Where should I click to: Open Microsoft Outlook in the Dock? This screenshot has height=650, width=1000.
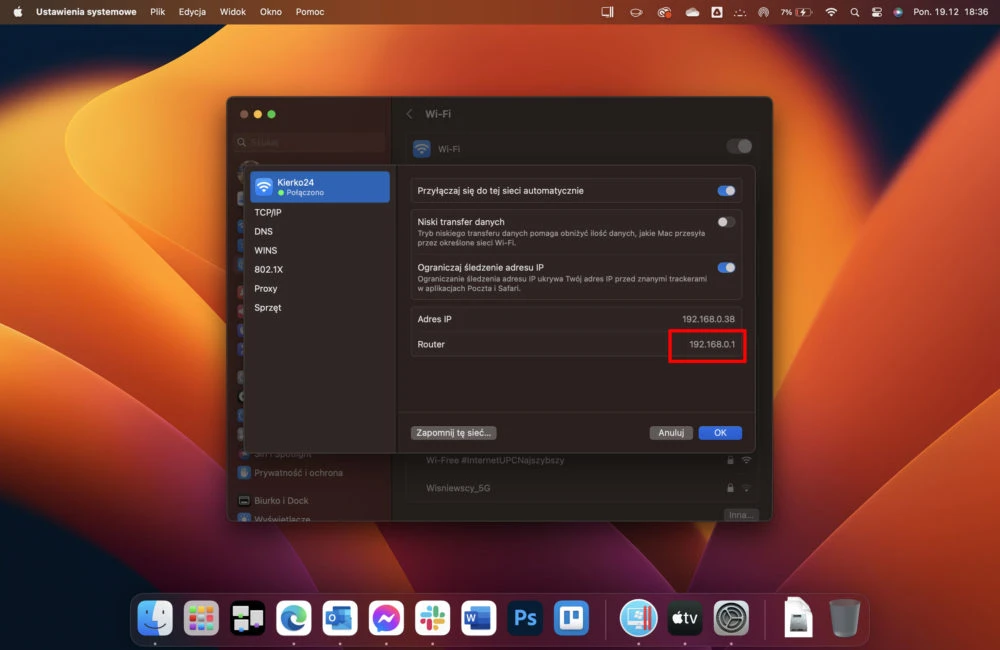click(x=340, y=617)
